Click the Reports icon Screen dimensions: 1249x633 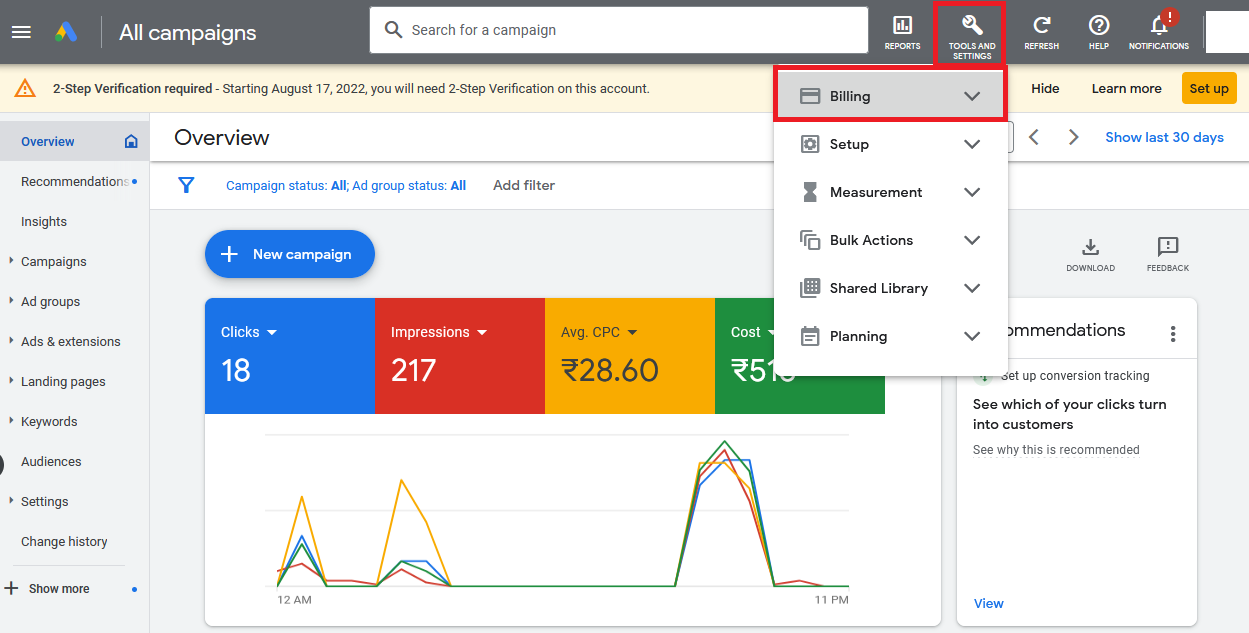pyautogui.click(x=902, y=31)
